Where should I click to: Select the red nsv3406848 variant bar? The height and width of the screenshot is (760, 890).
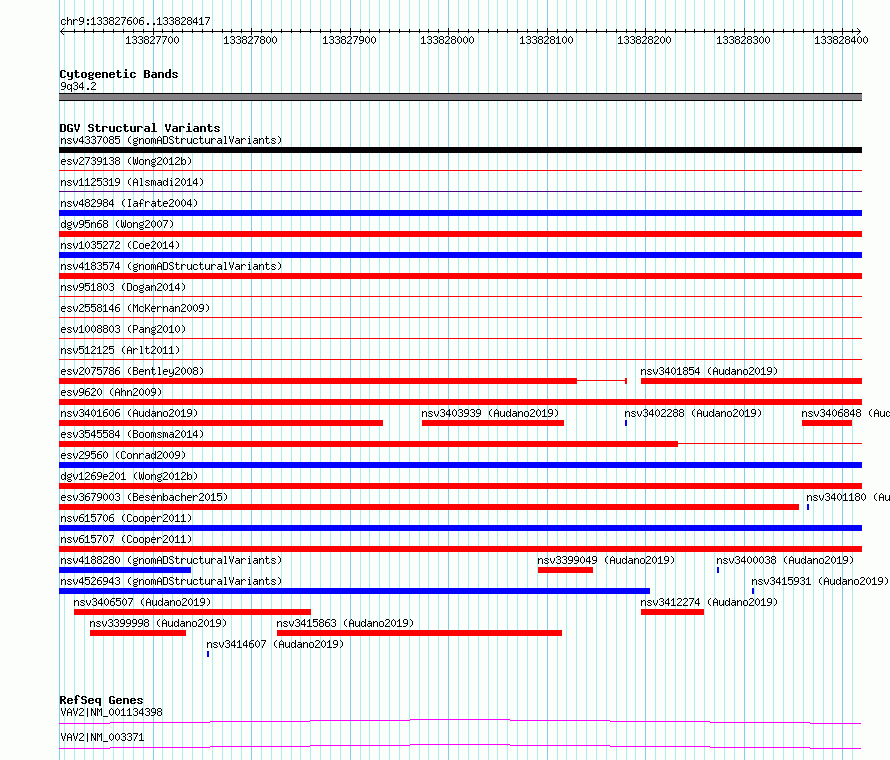[827, 423]
